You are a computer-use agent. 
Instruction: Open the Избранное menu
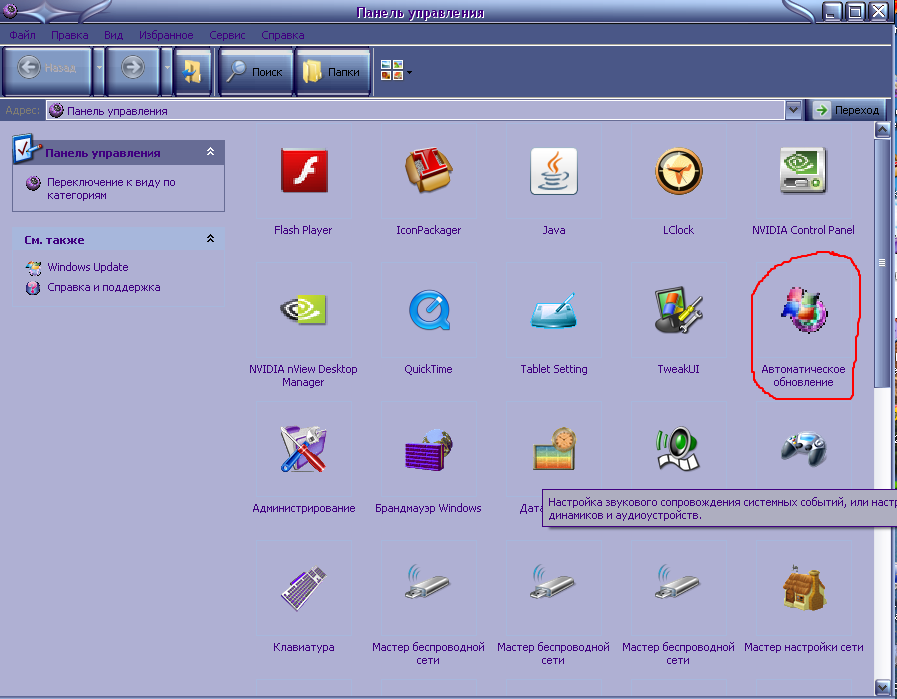pyautogui.click(x=166, y=35)
